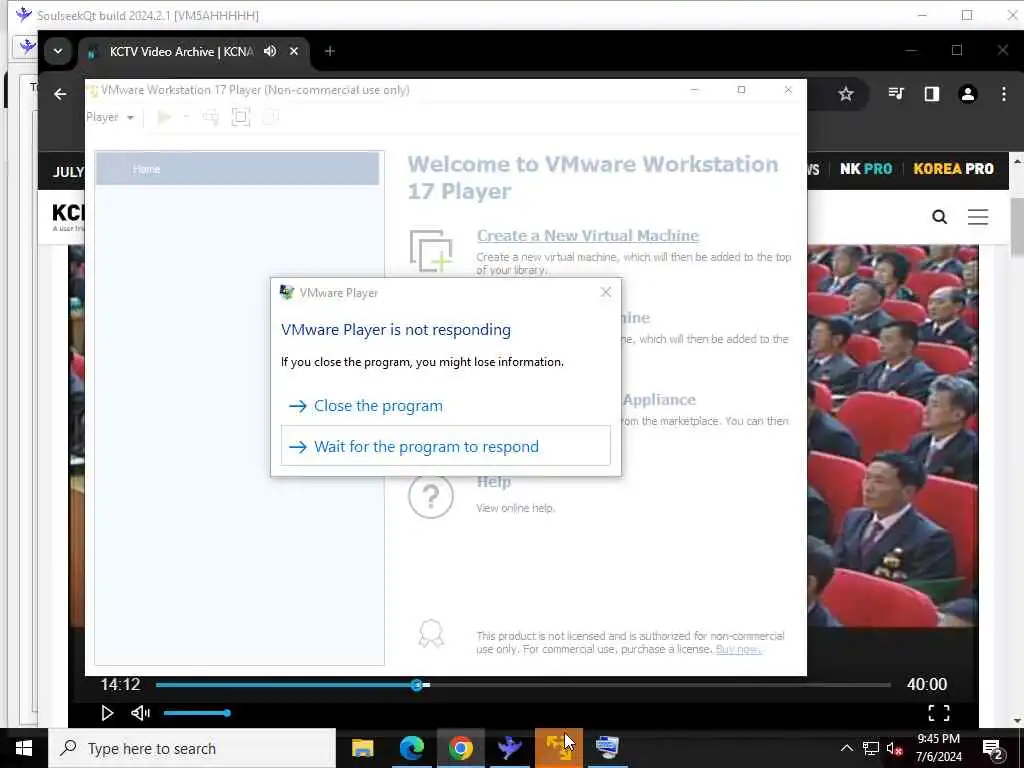The height and width of the screenshot is (768, 1024).
Task: Open KOREA PRO site link
Action: 953,169
